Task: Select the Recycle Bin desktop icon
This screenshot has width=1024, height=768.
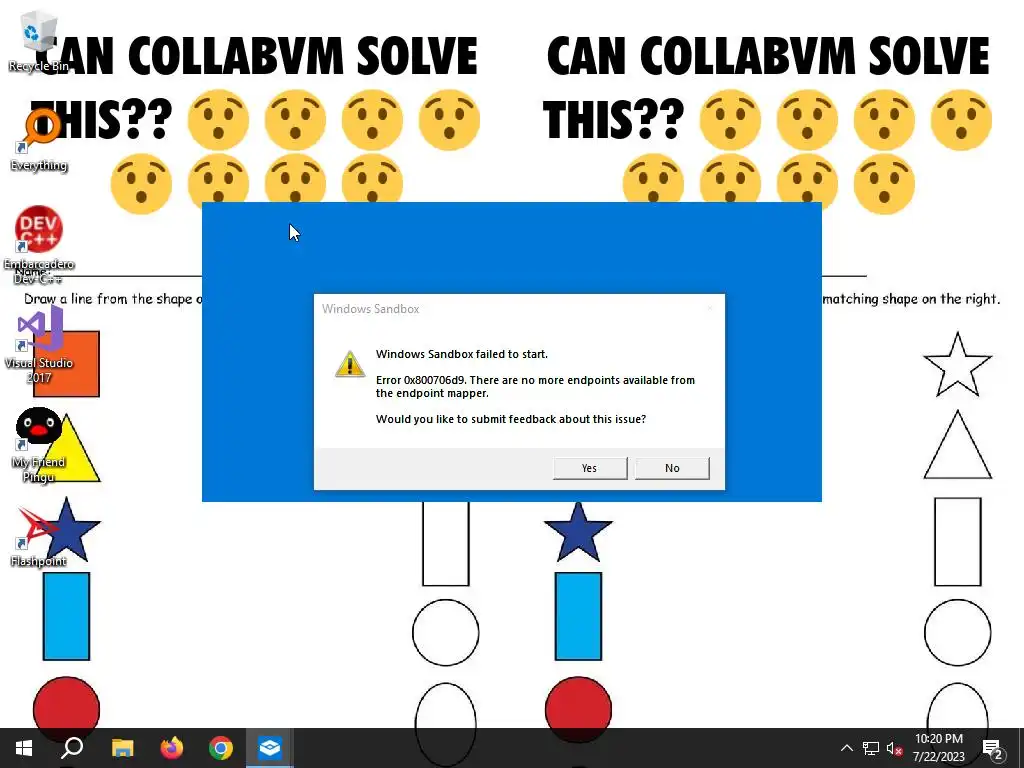Action: (39, 42)
